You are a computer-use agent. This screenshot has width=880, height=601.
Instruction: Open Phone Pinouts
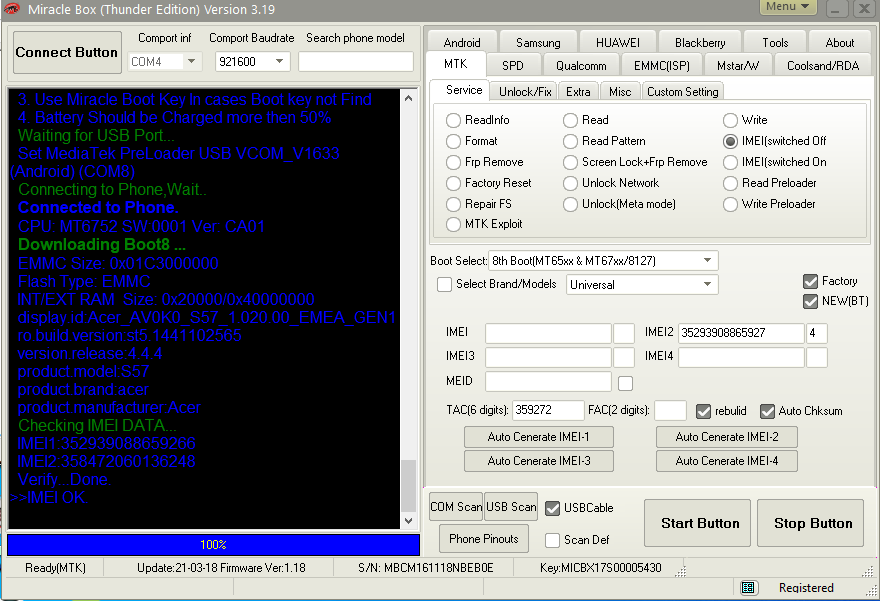pyautogui.click(x=484, y=539)
